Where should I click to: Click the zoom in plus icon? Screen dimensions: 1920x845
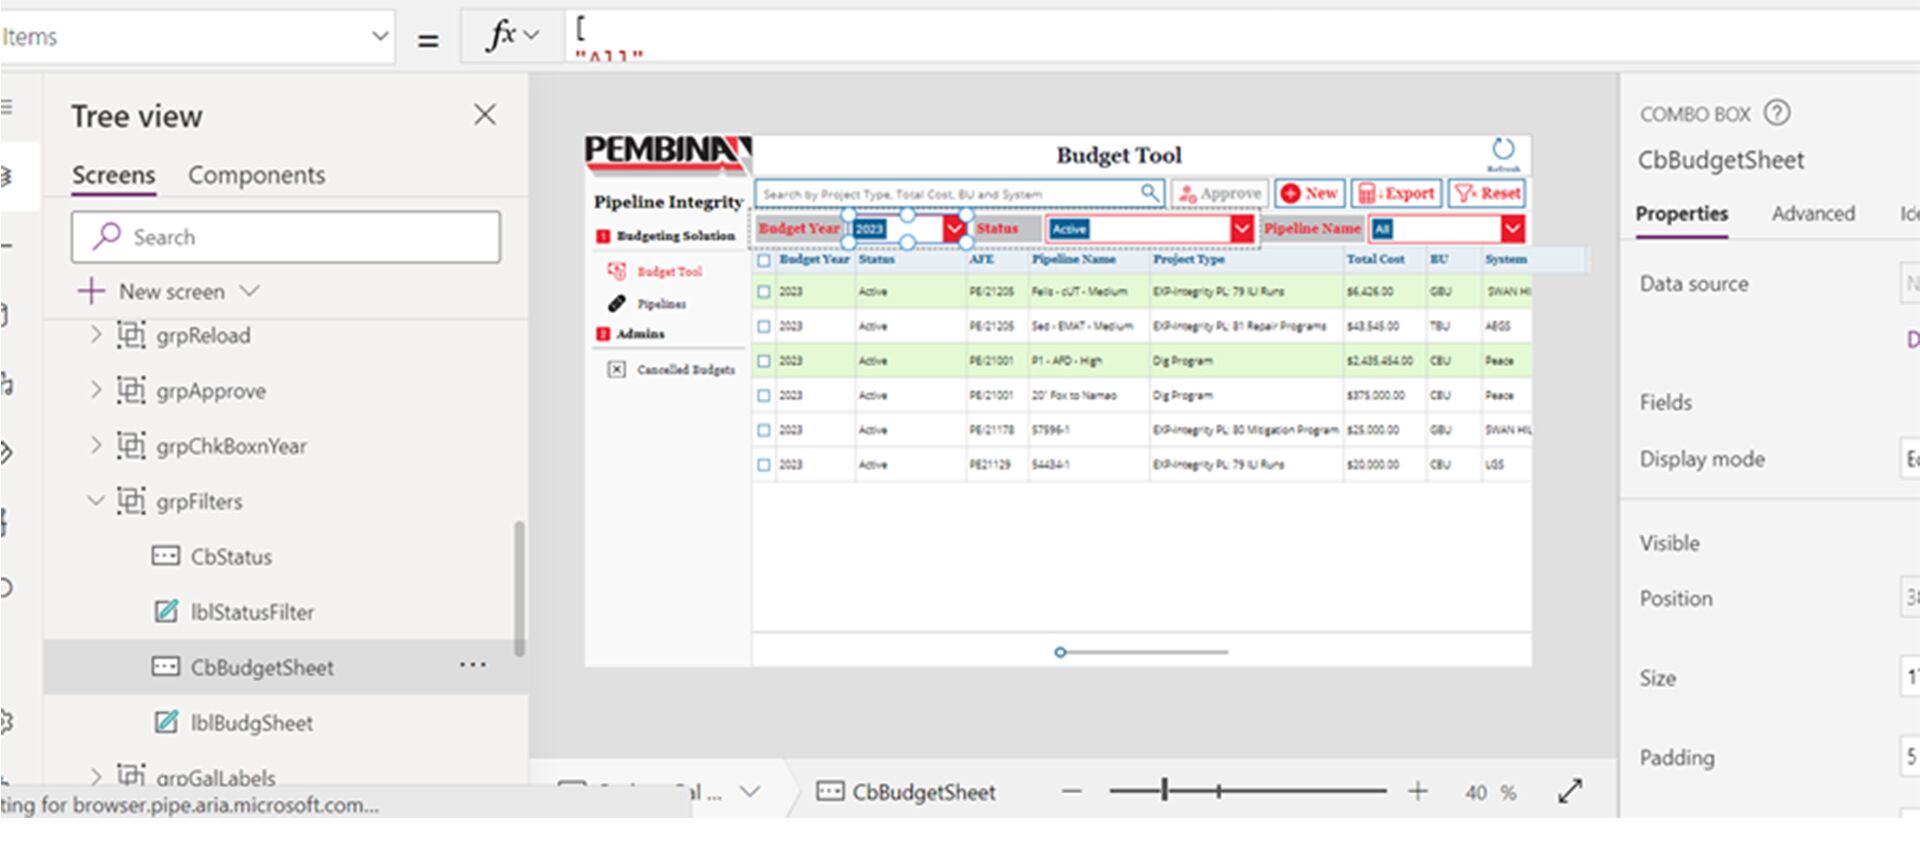1417,792
